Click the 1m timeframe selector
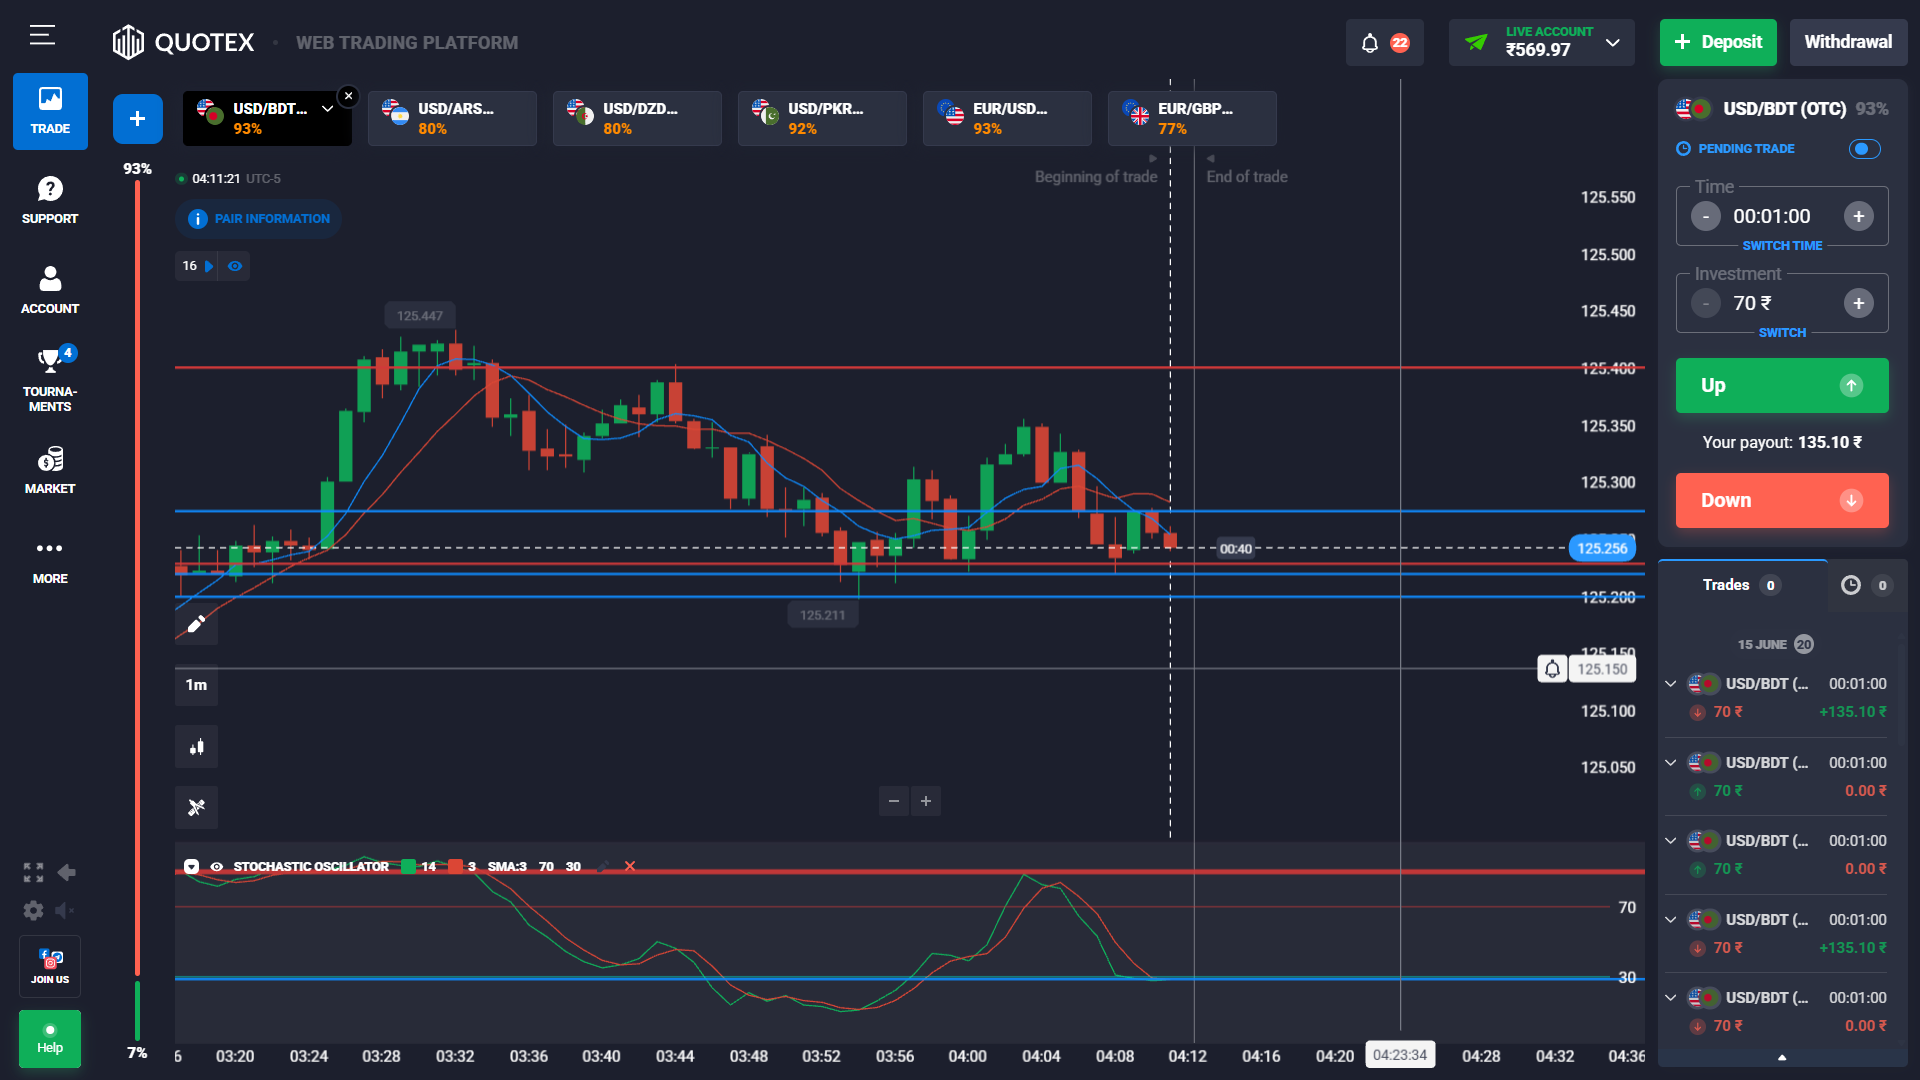Viewport: 1920px width, 1080px height. [x=196, y=685]
